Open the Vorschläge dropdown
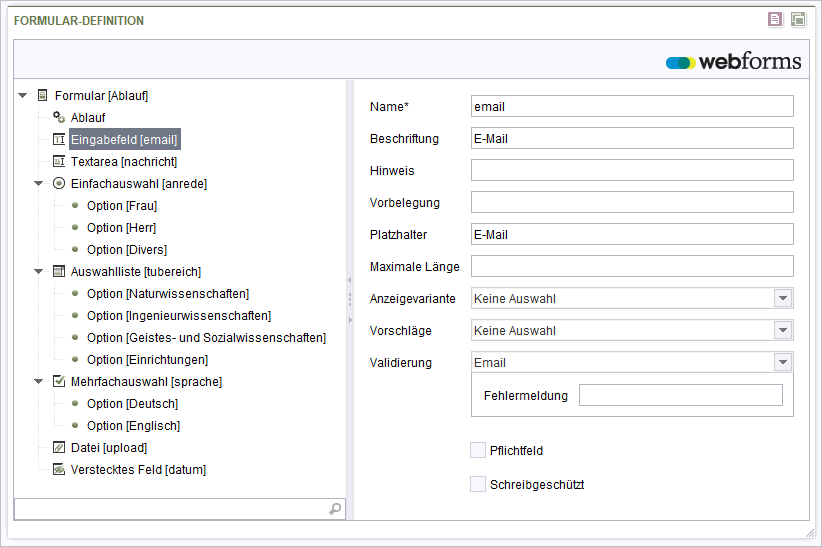The height and width of the screenshot is (547, 822). [x=783, y=330]
